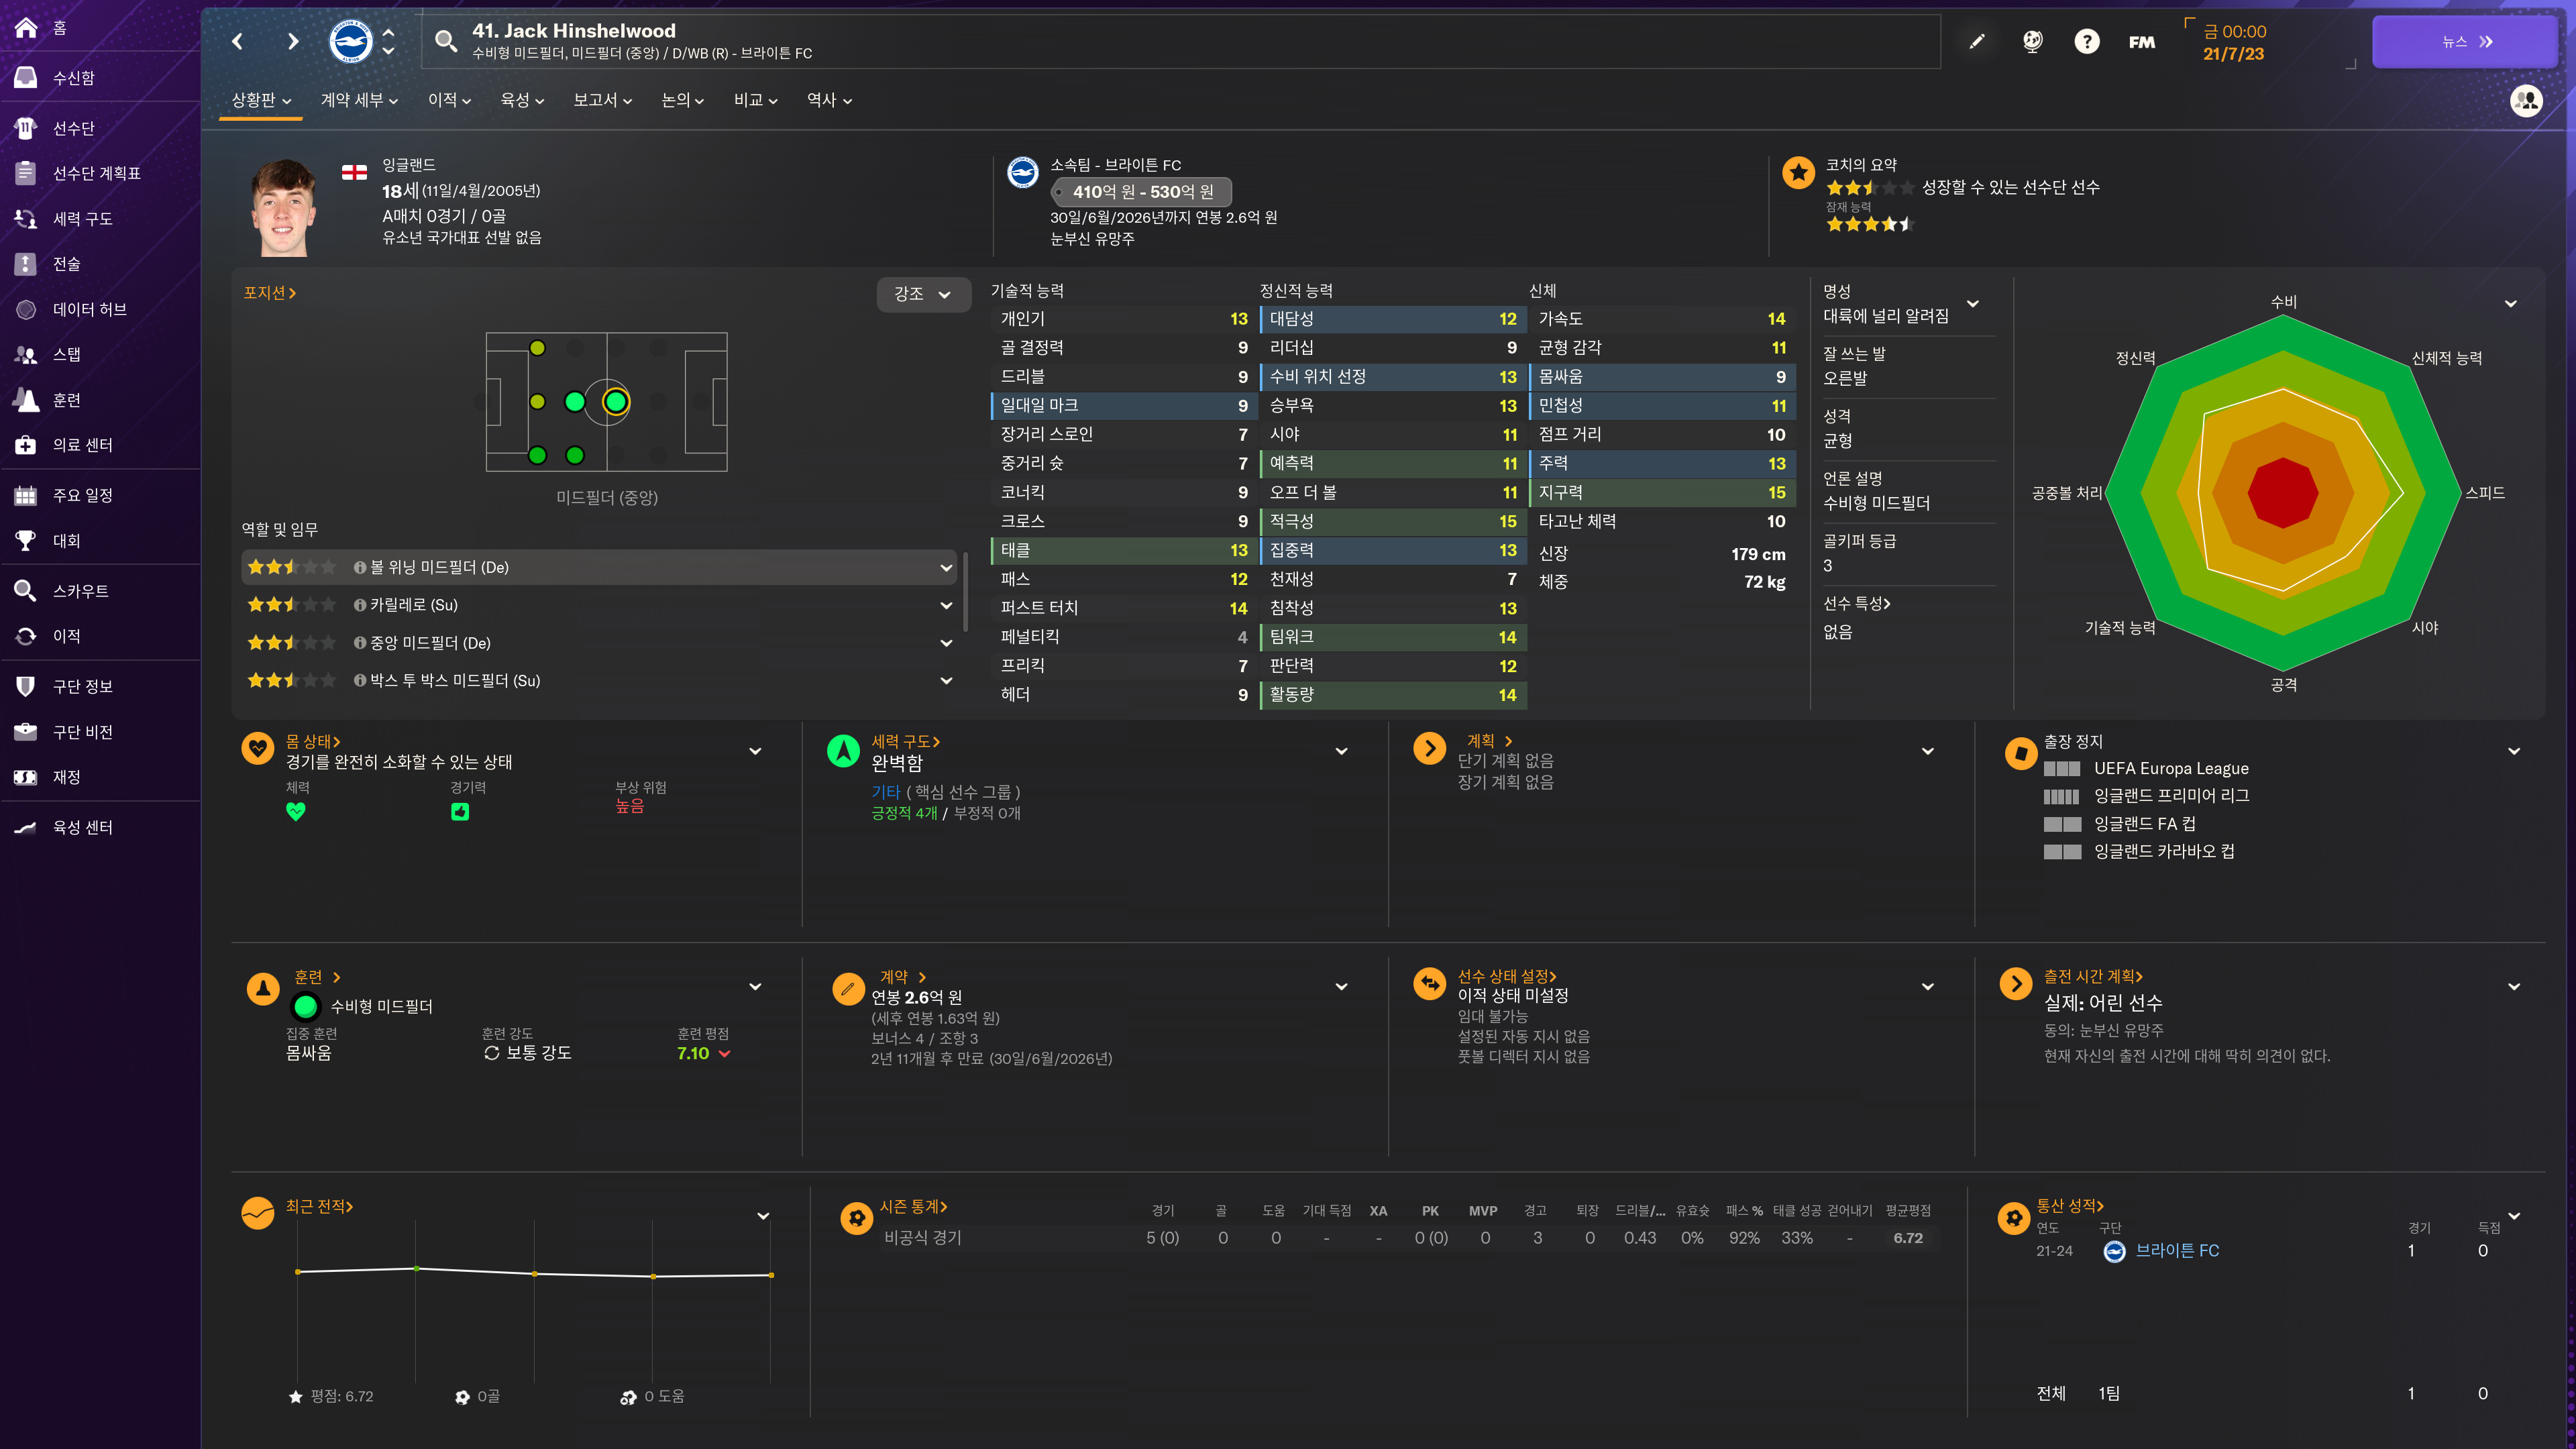Click the user profile avatar icon
Viewport: 2576px width, 1449px height.
click(2526, 100)
